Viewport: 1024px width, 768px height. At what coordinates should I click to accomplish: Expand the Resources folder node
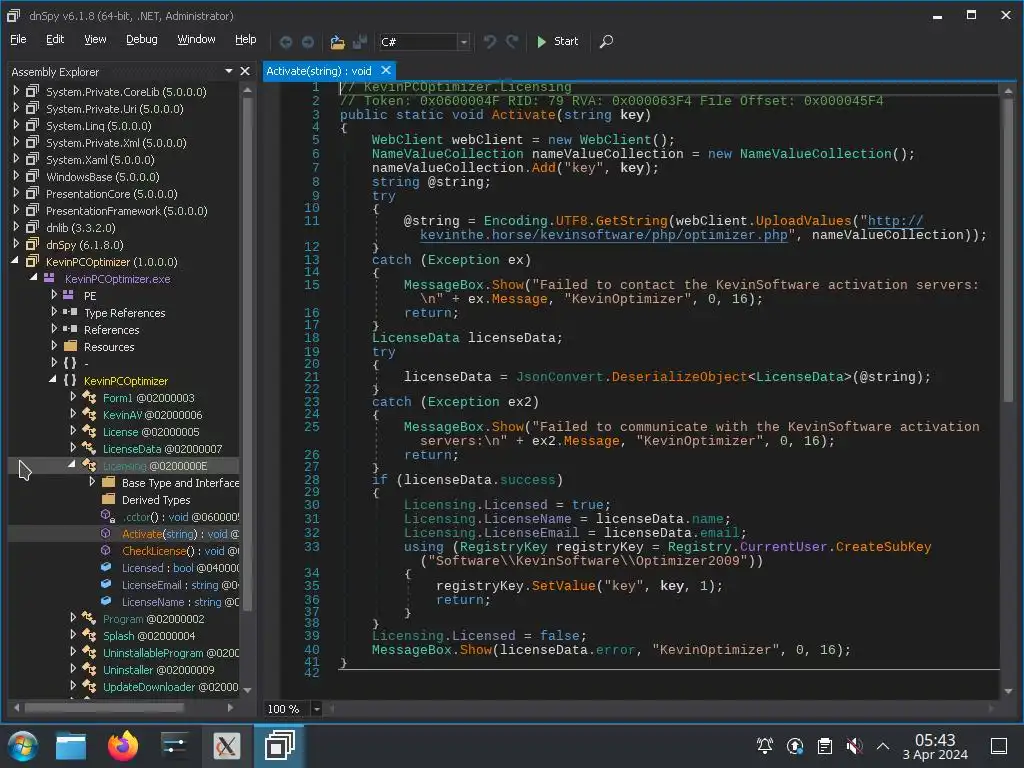click(x=54, y=345)
